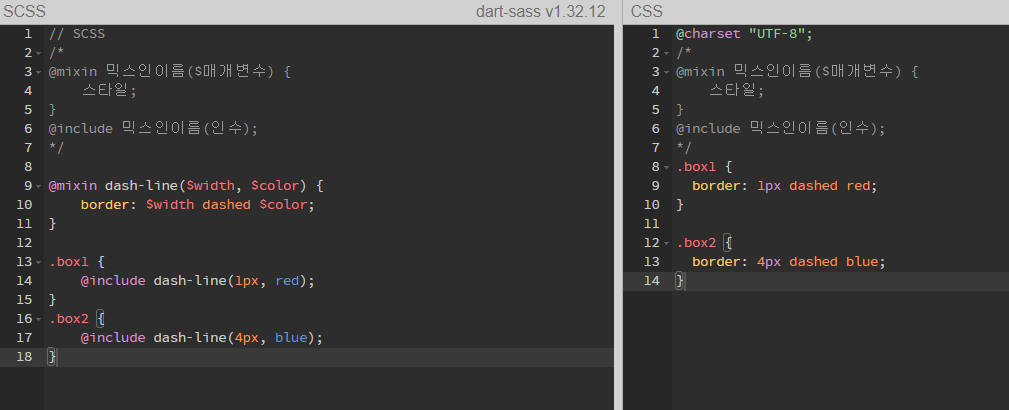Viewport: 1009px width, 410px height.
Task: Click the '.box2 {' selector in CSS pane
Action: pyautogui.click(x=704, y=243)
